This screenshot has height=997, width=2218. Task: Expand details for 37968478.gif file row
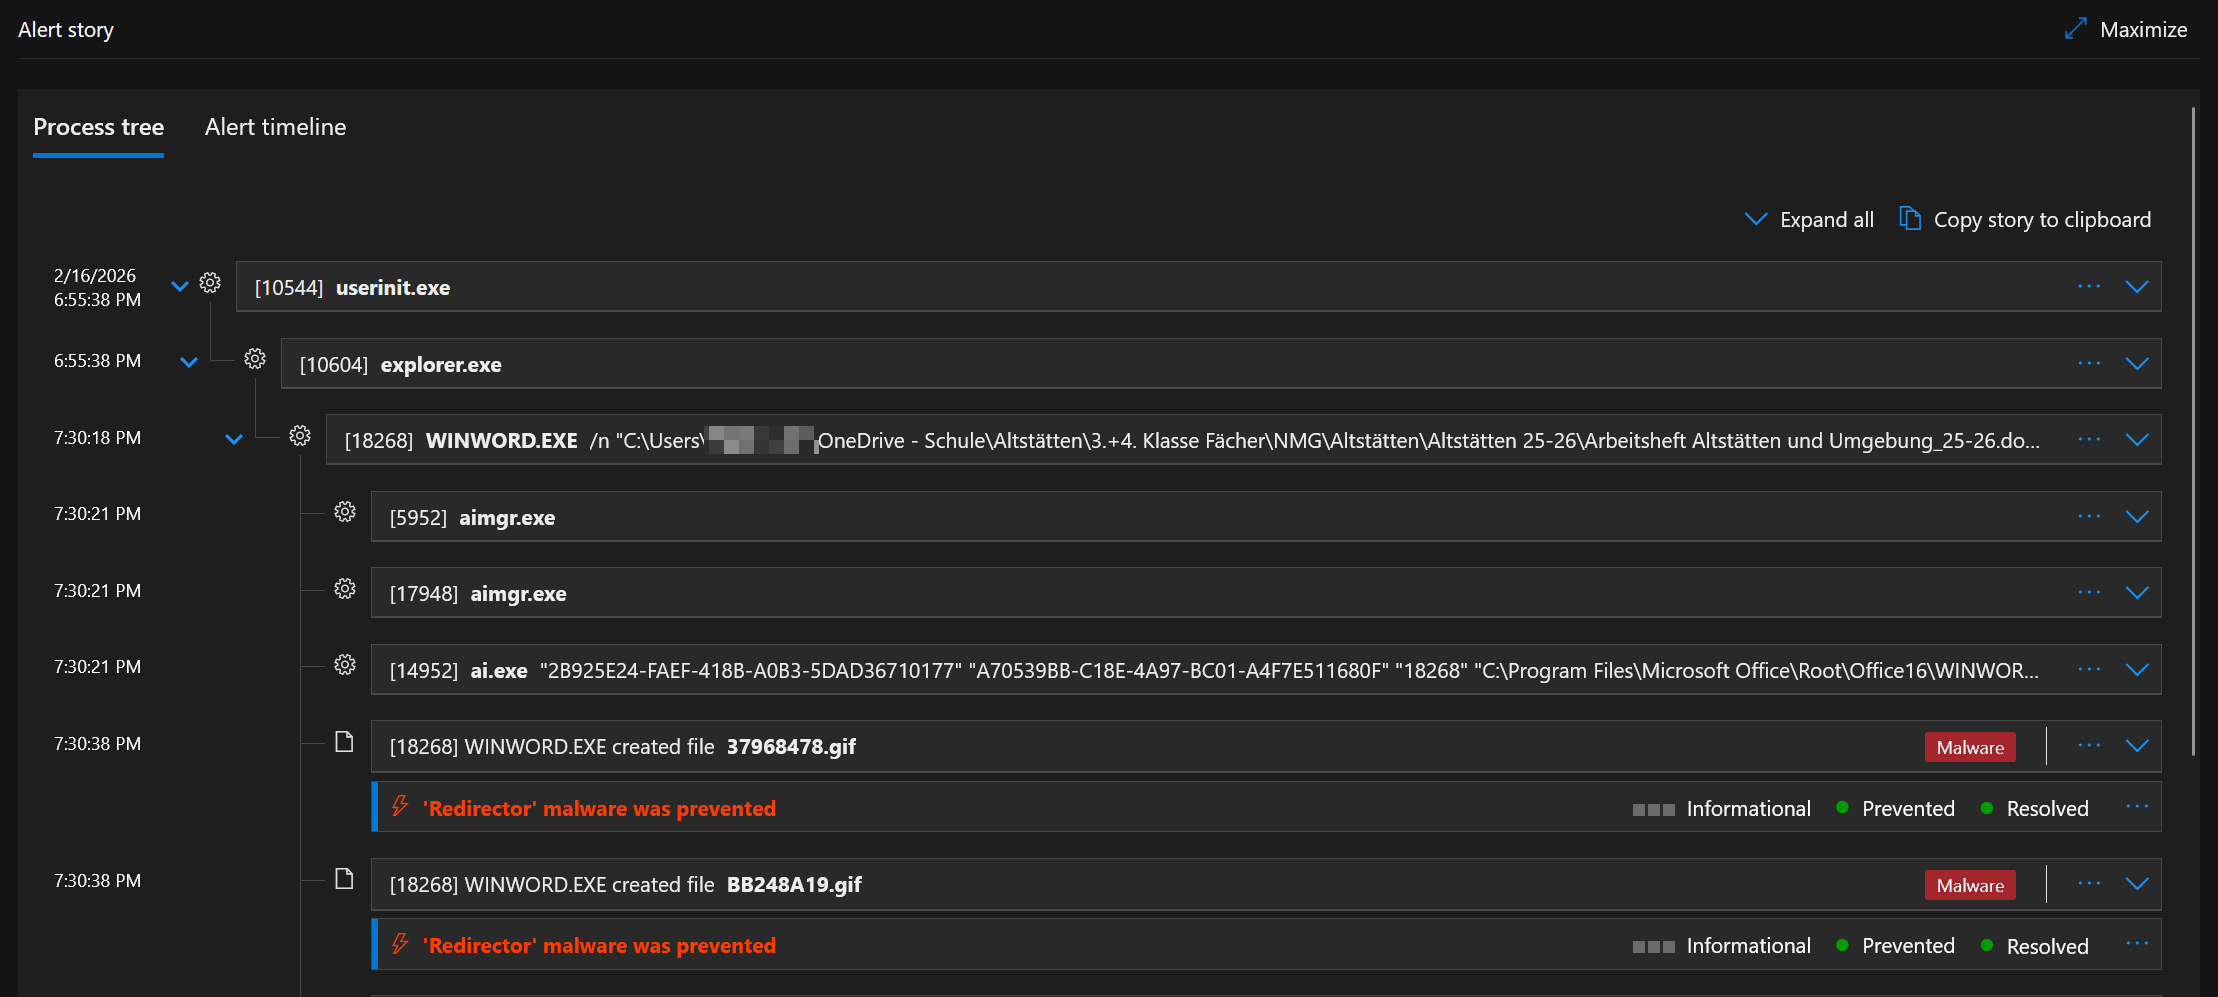pyautogui.click(x=2137, y=746)
